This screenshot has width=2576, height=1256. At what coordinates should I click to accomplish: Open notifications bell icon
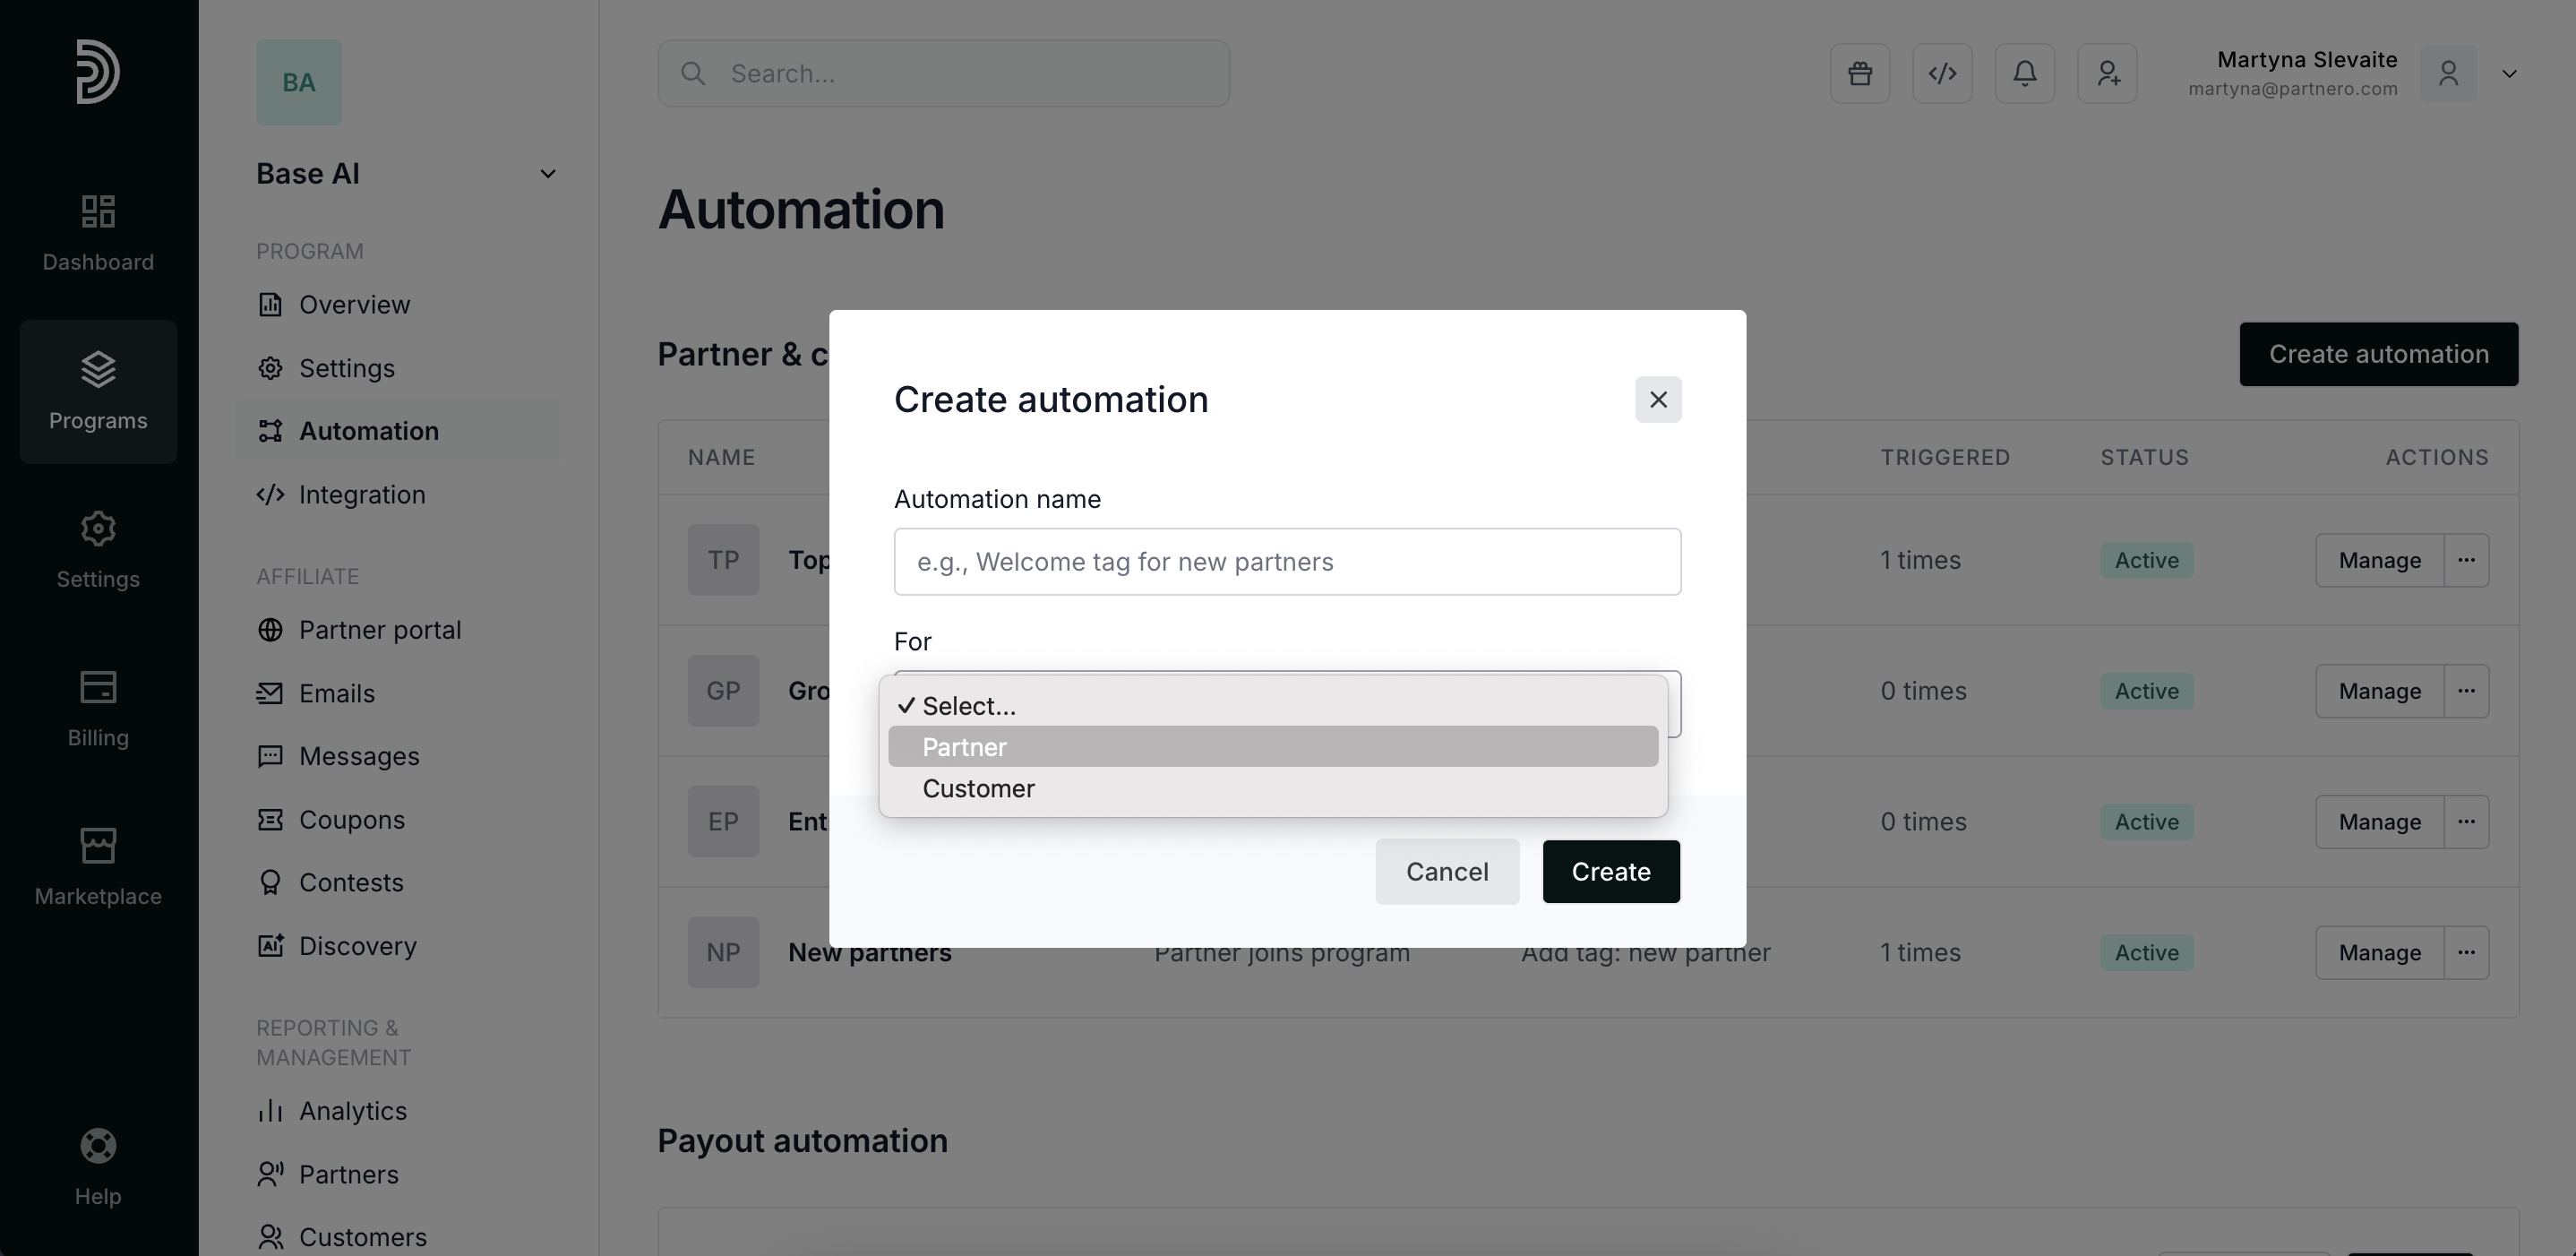click(x=2024, y=73)
